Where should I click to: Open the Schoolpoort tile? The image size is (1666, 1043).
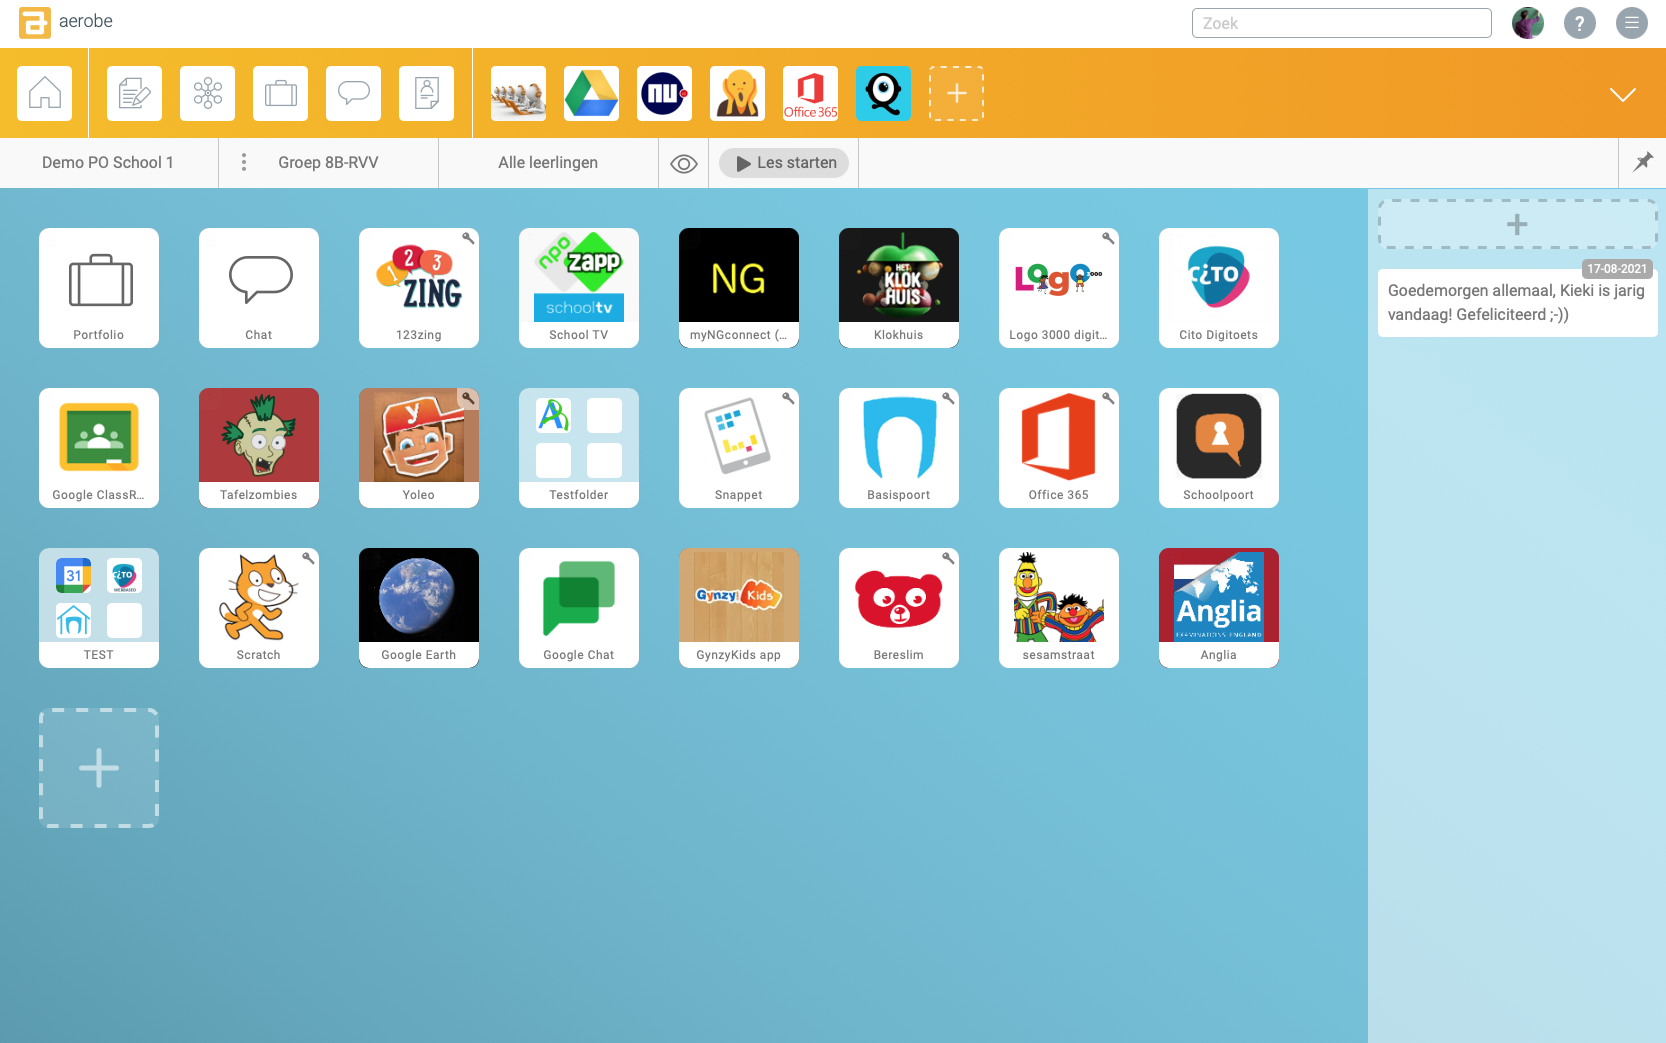coord(1219,448)
